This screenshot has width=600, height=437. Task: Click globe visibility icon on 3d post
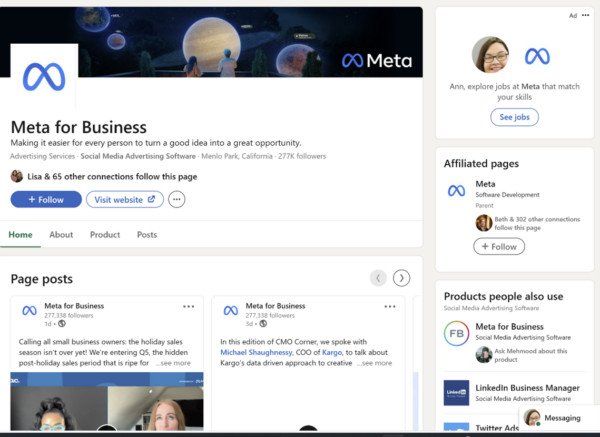[263, 324]
